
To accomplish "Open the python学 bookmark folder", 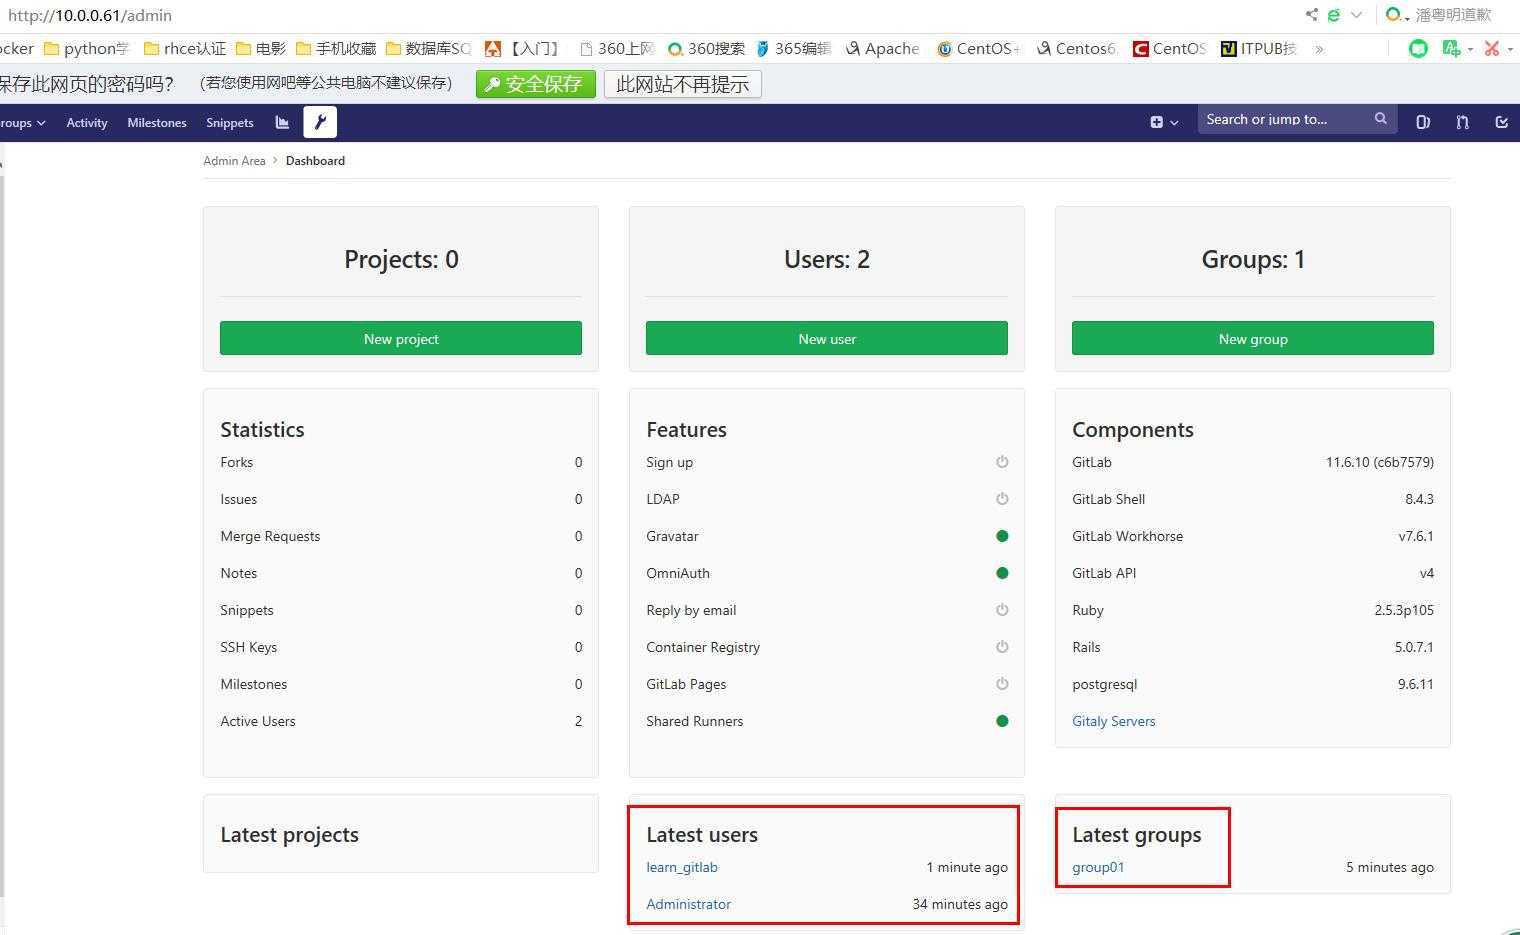I will (x=87, y=48).
